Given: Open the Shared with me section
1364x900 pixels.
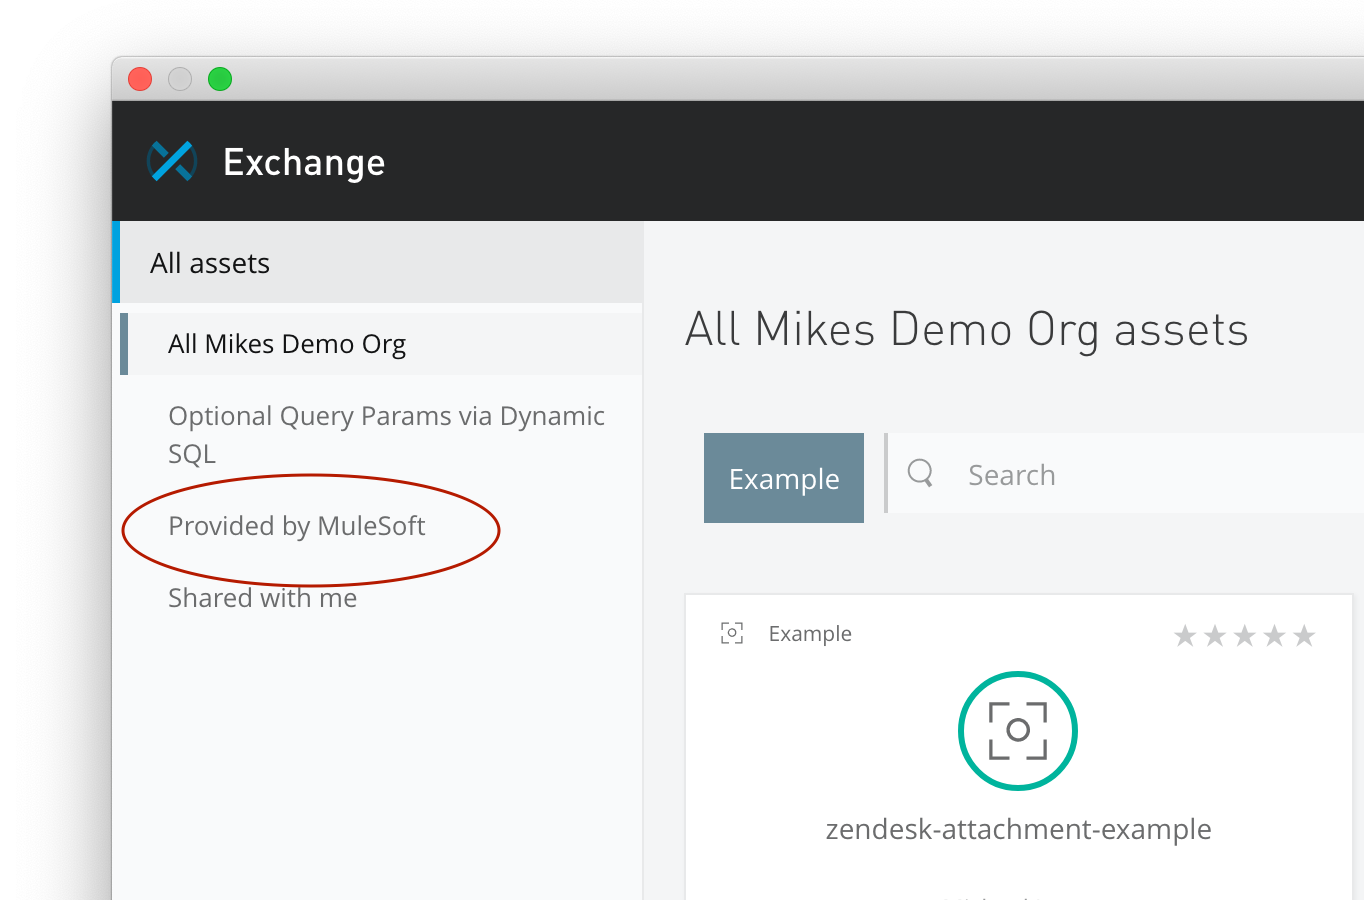Looking at the screenshot, I should point(263,598).
